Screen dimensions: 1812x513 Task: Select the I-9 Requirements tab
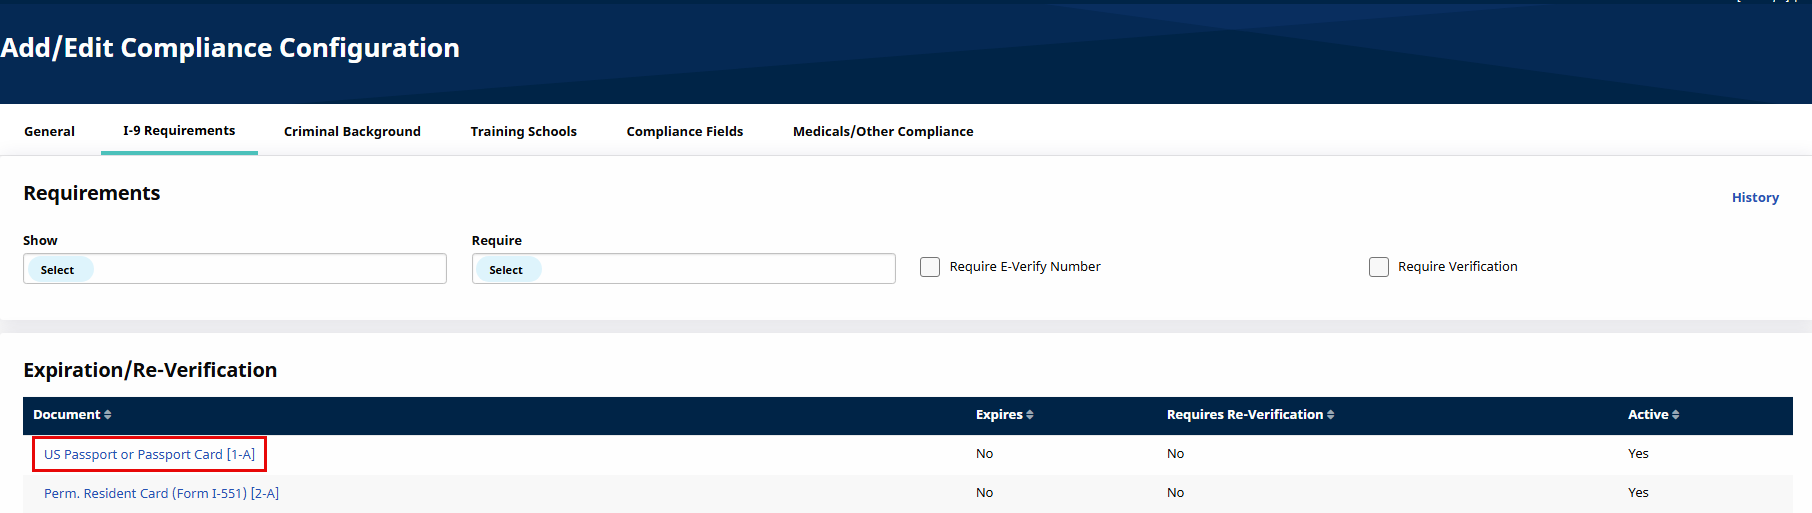coord(179,131)
